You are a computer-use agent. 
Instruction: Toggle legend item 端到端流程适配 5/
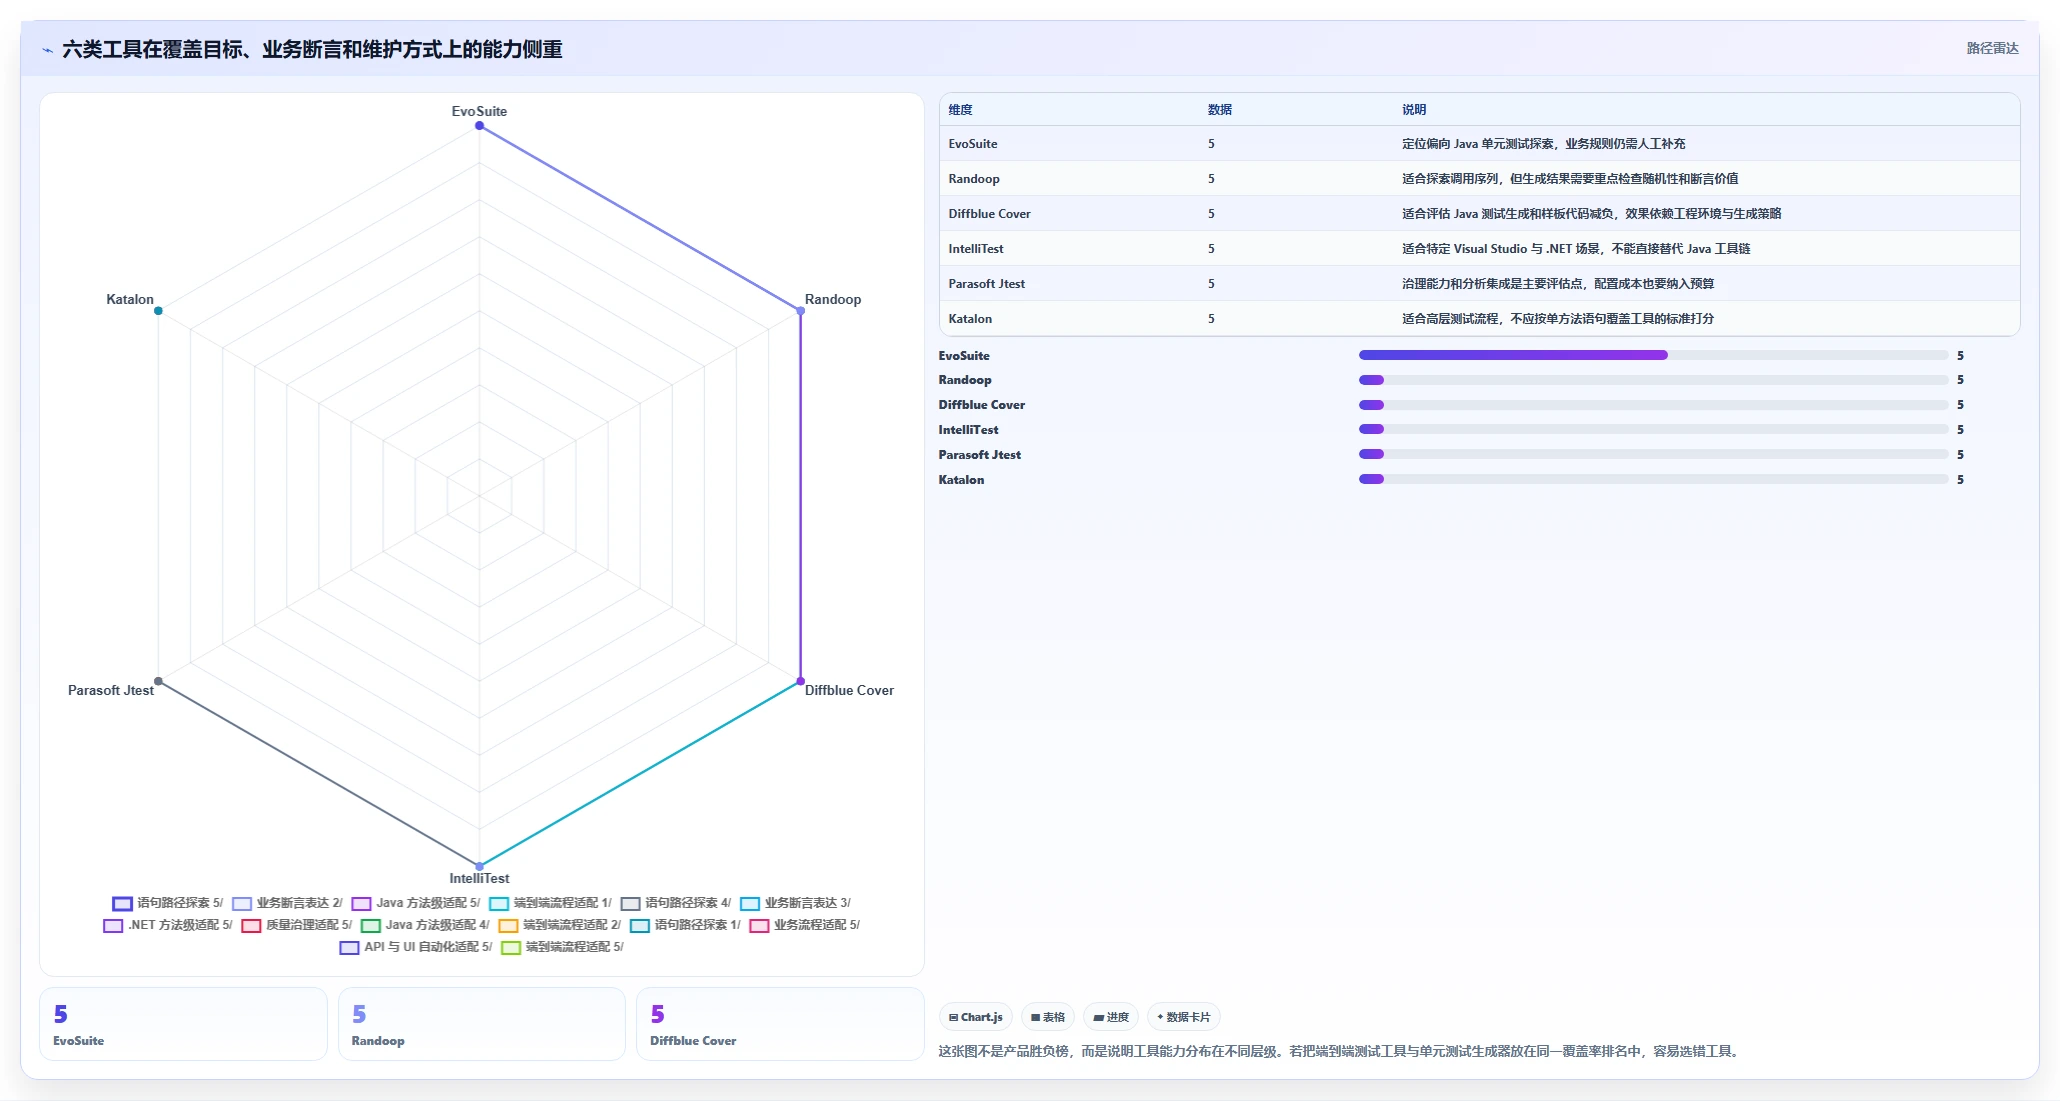[562, 947]
